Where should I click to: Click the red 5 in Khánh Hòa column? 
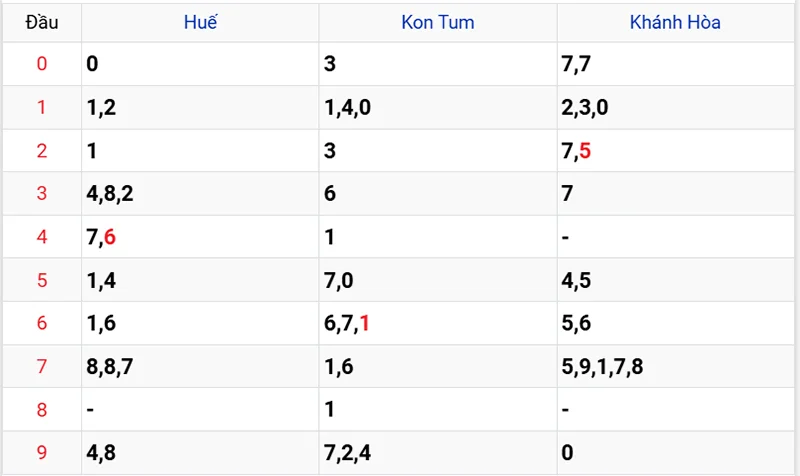585,151
